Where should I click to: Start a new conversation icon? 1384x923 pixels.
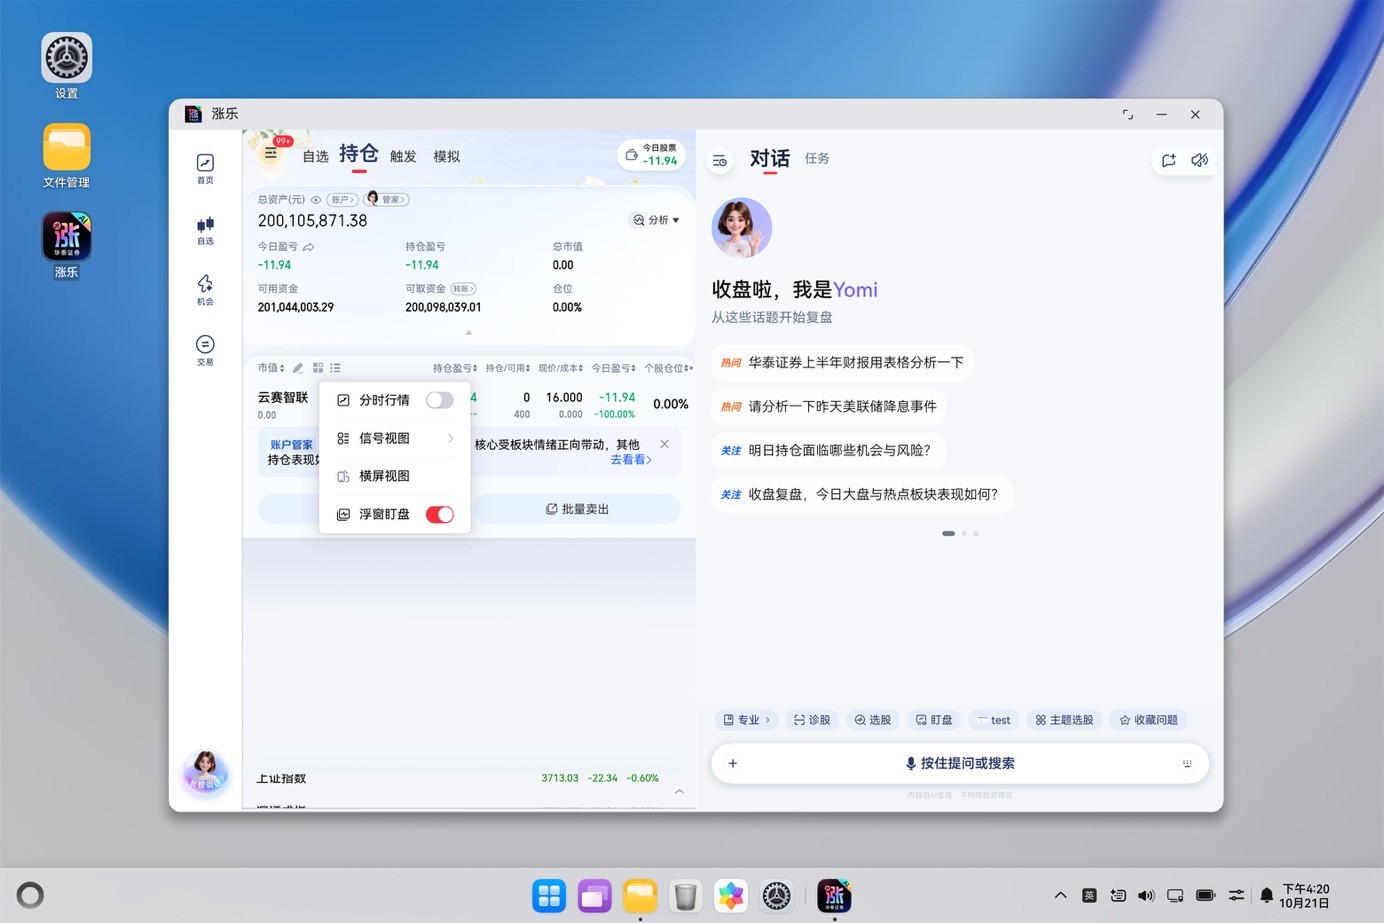pyautogui.click(x=1168, y=160)
